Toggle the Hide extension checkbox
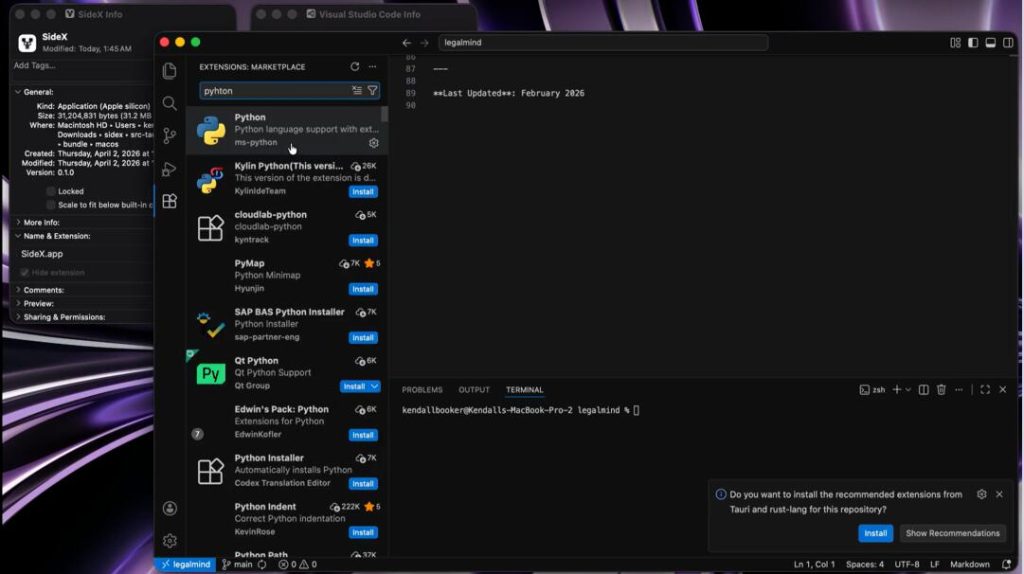 tap(24, 272)
